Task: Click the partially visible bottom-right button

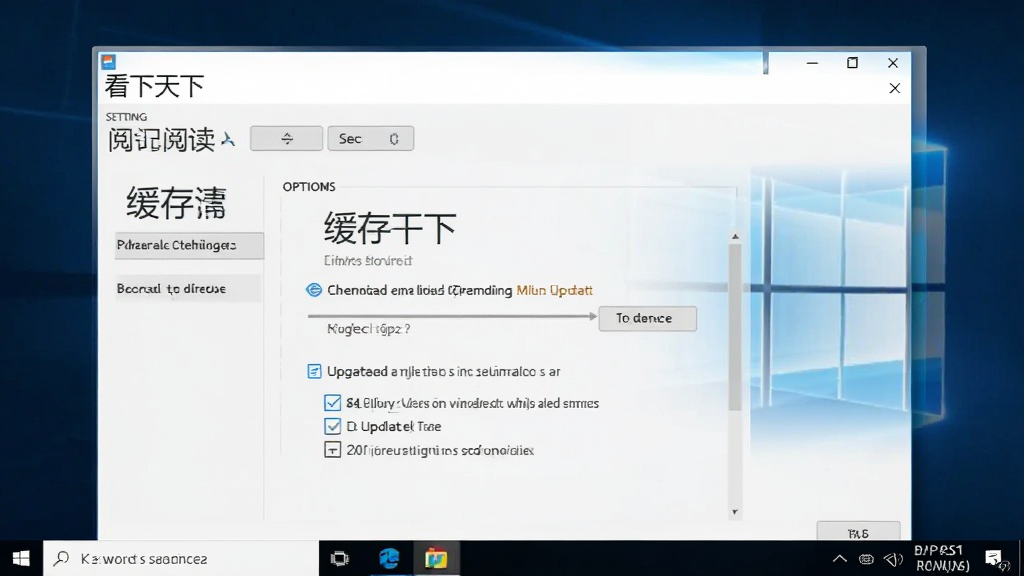Action: tap(858, 532)
